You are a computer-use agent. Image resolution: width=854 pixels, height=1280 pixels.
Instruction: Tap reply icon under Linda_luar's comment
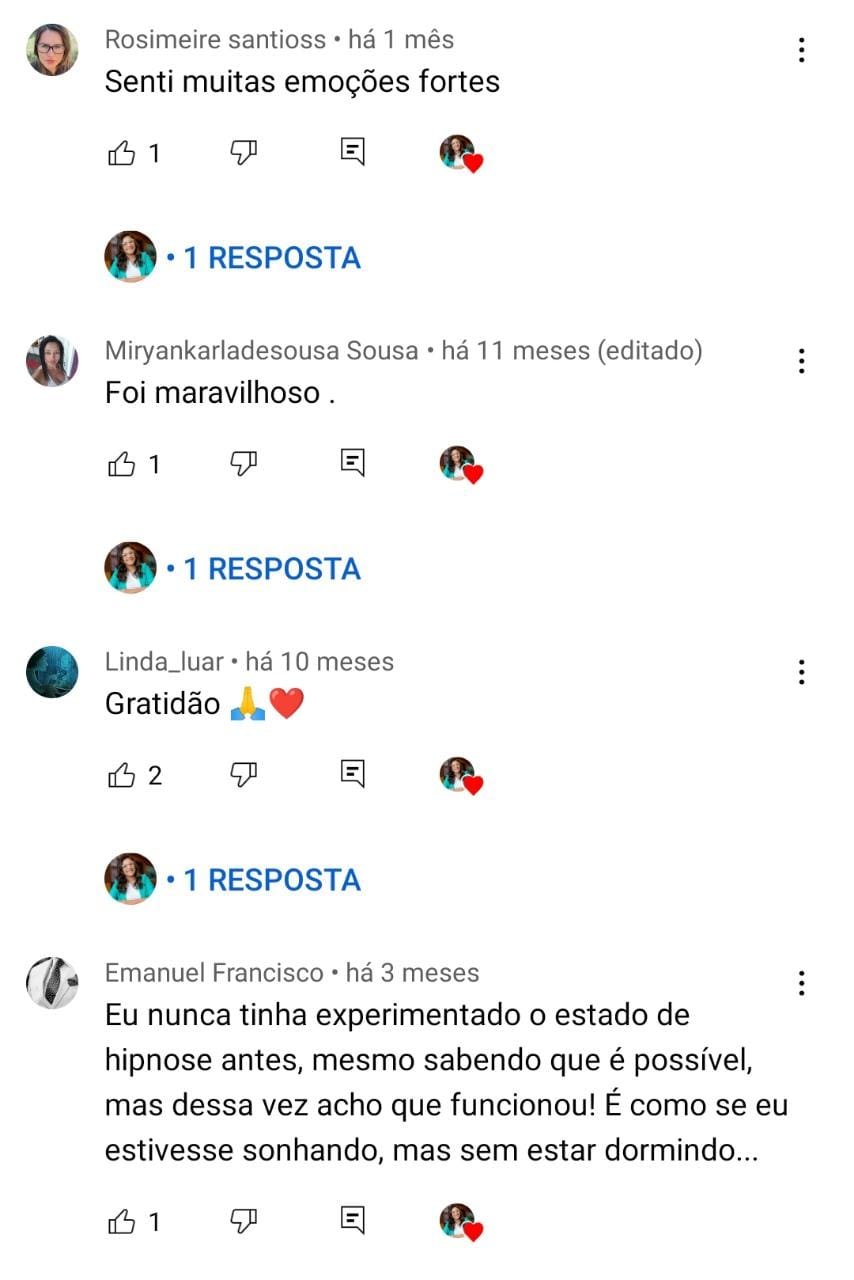(352, 773)
